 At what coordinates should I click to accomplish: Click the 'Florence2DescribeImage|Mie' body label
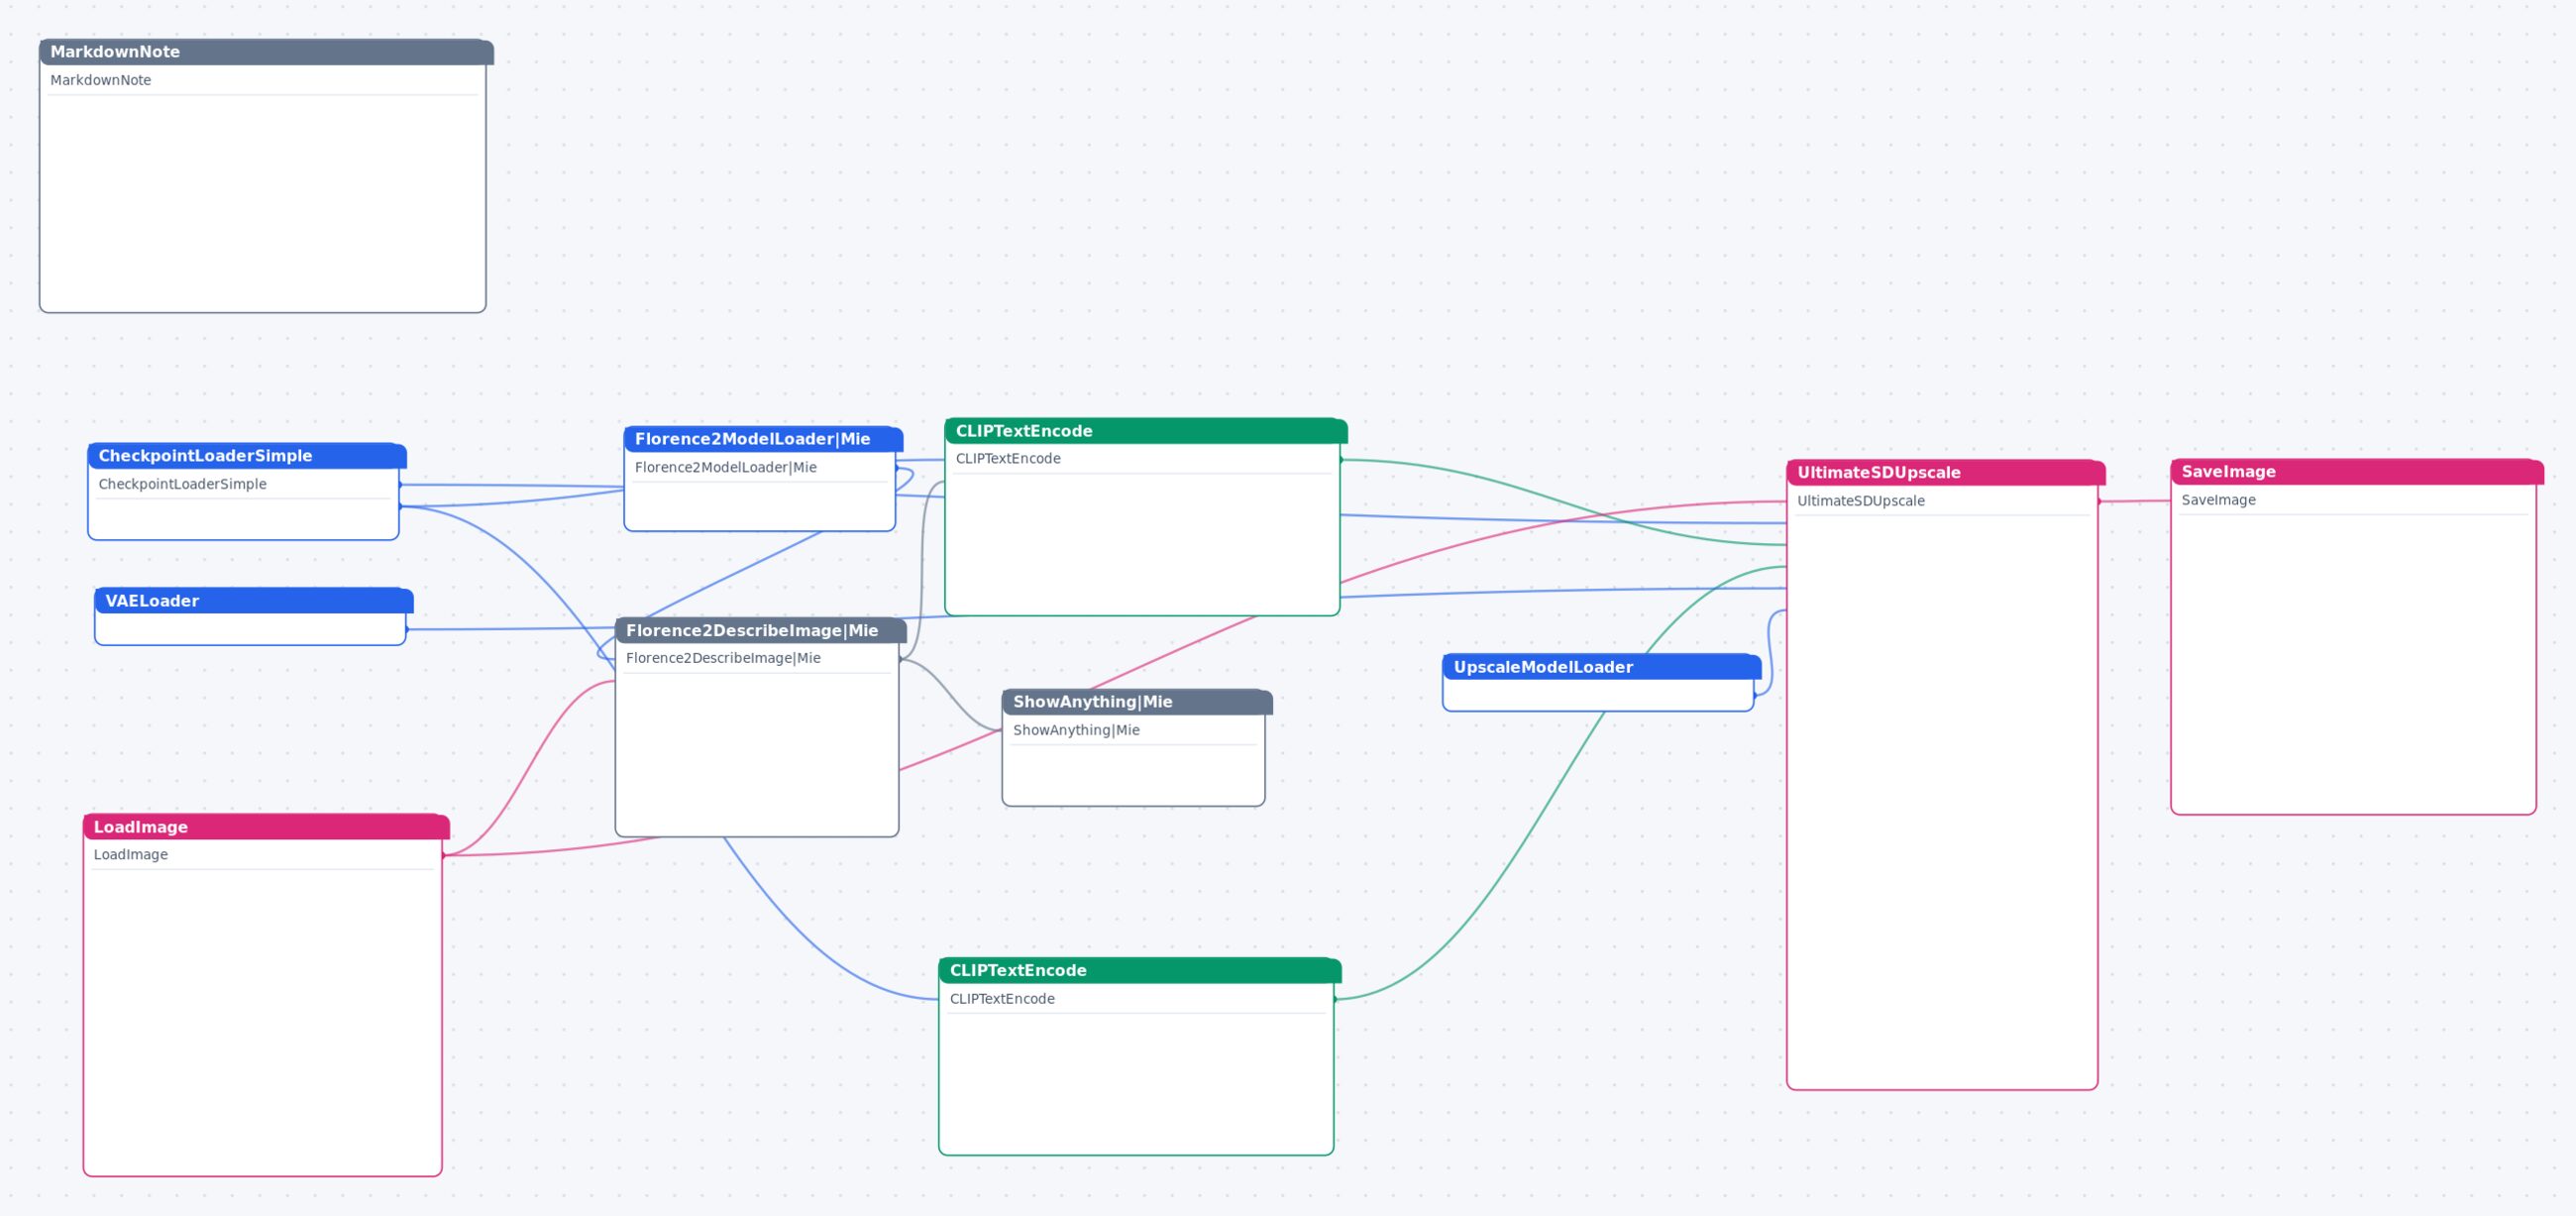723,658
